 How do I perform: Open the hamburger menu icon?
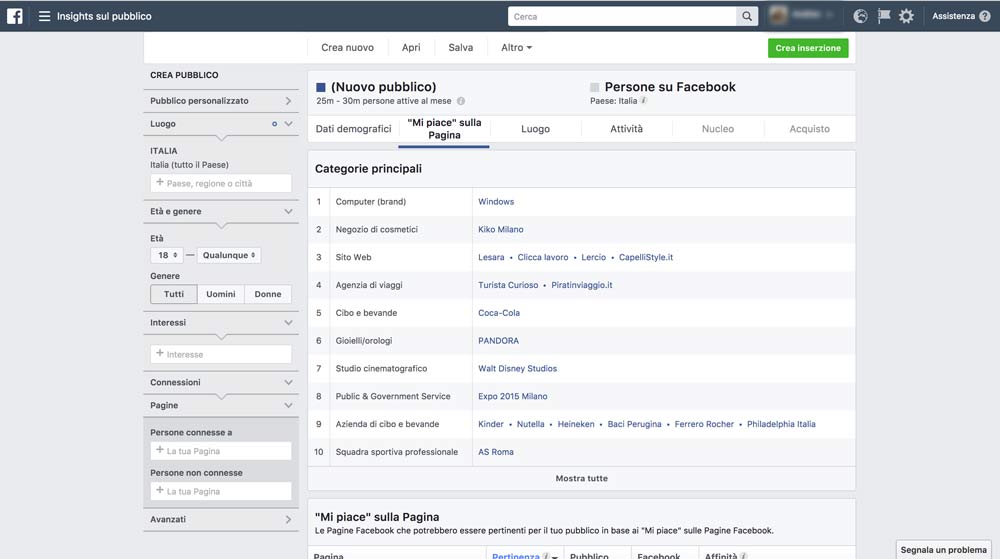pos(44,16)
